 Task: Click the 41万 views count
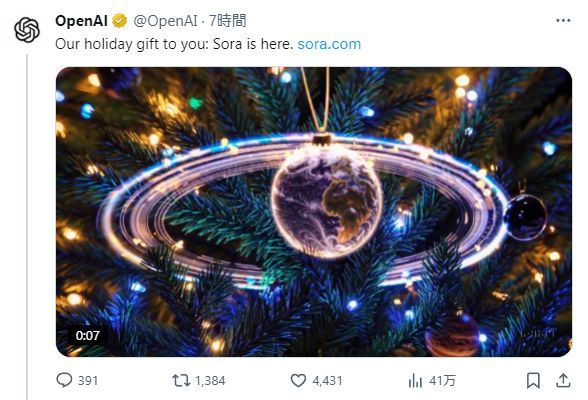click(442, 381)
